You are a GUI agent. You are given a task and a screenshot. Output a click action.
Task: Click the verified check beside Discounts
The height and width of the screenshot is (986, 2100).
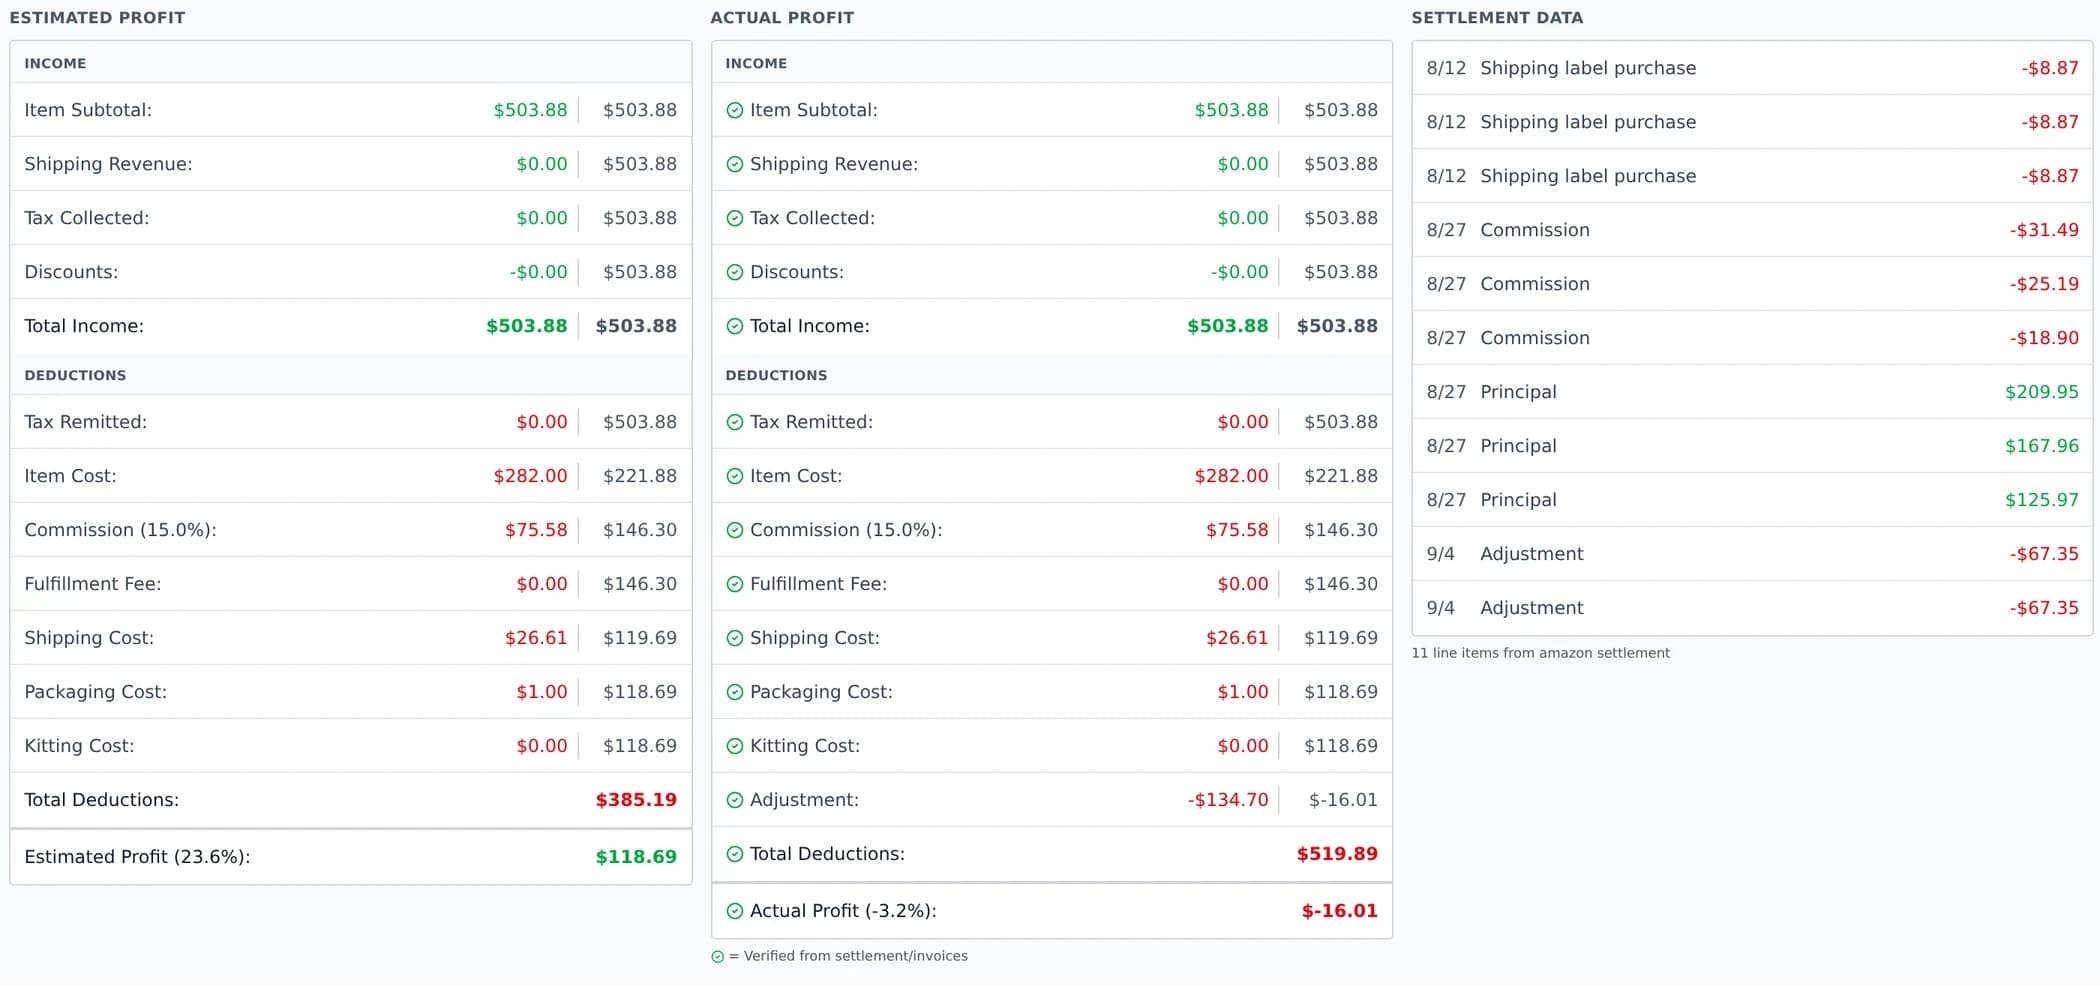click(x=734, y=273)
